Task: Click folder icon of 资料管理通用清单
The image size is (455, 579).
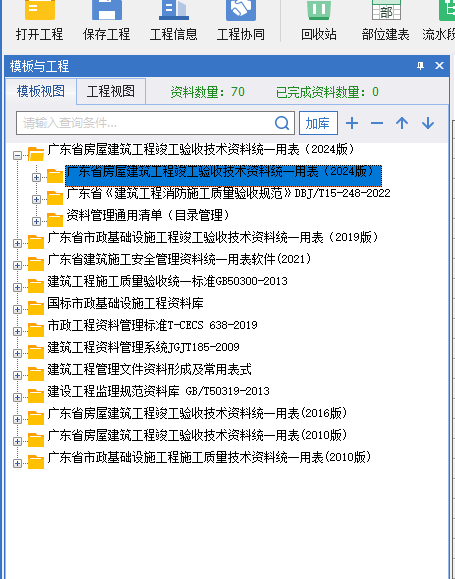Action: 55,220
